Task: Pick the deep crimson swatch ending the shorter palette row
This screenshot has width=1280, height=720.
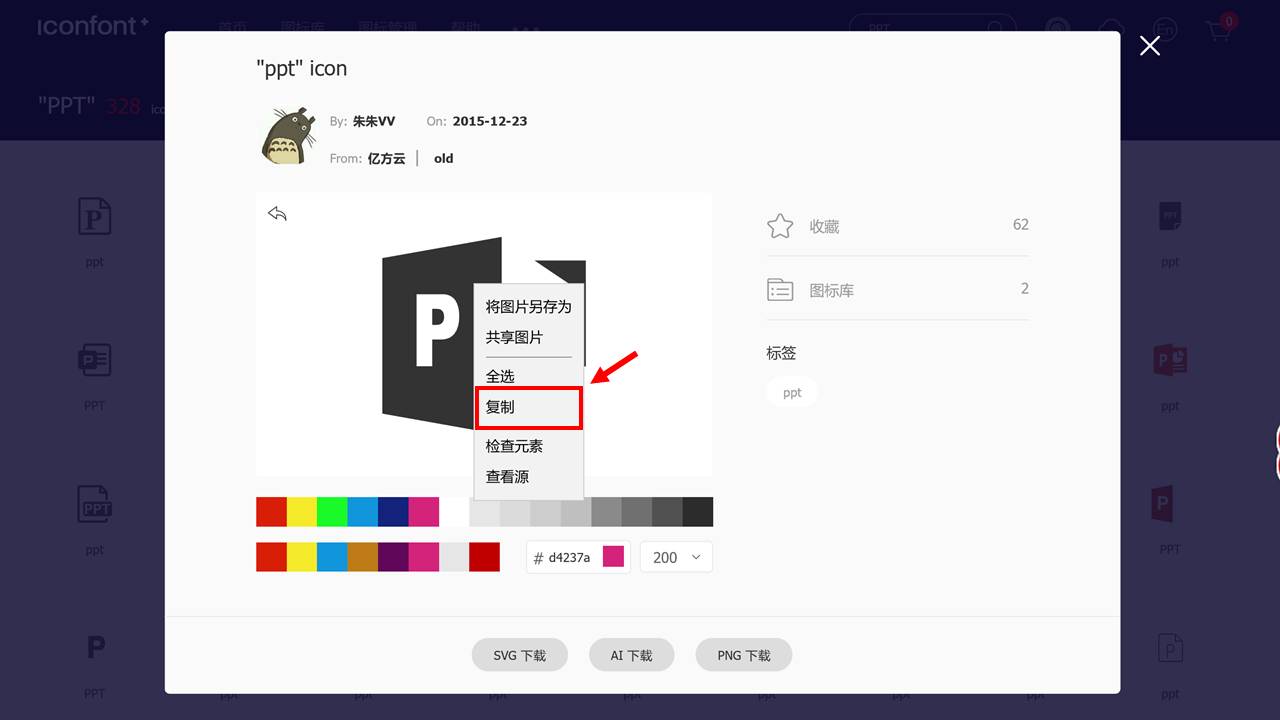Action: tap(484, 557)
